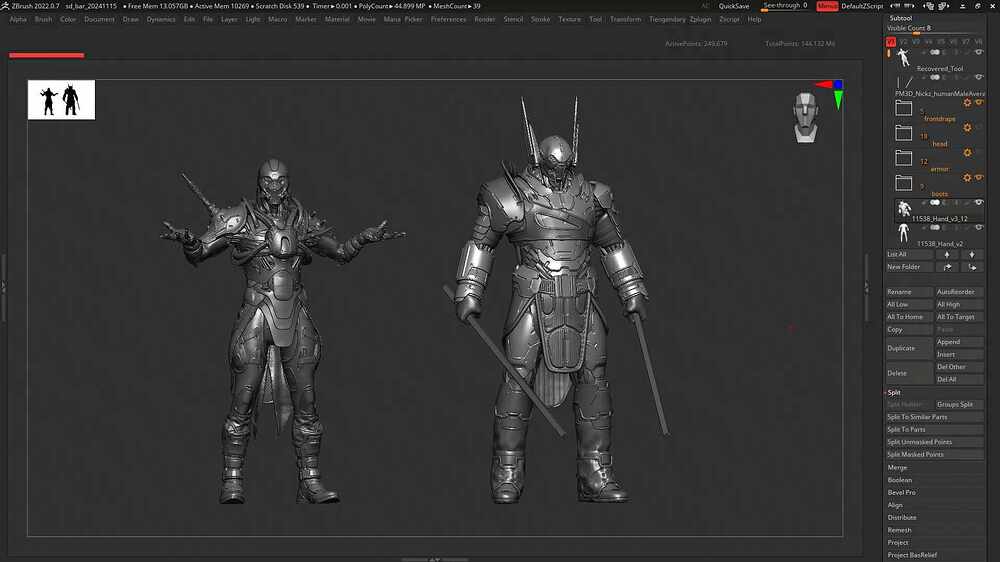Open the Transform menu
The height and width of the screenshot is (562, 1000).
pyautogui.click(x=626, y=19)
